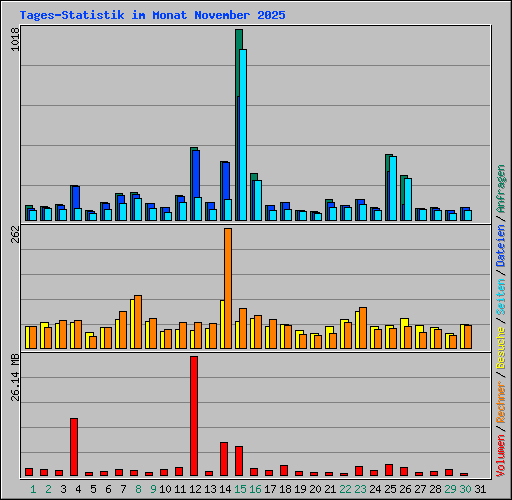The width and height of the screenshot is (512, 500).
Task: Click the 262 y-axis maximum label
Action: (15, 234)
